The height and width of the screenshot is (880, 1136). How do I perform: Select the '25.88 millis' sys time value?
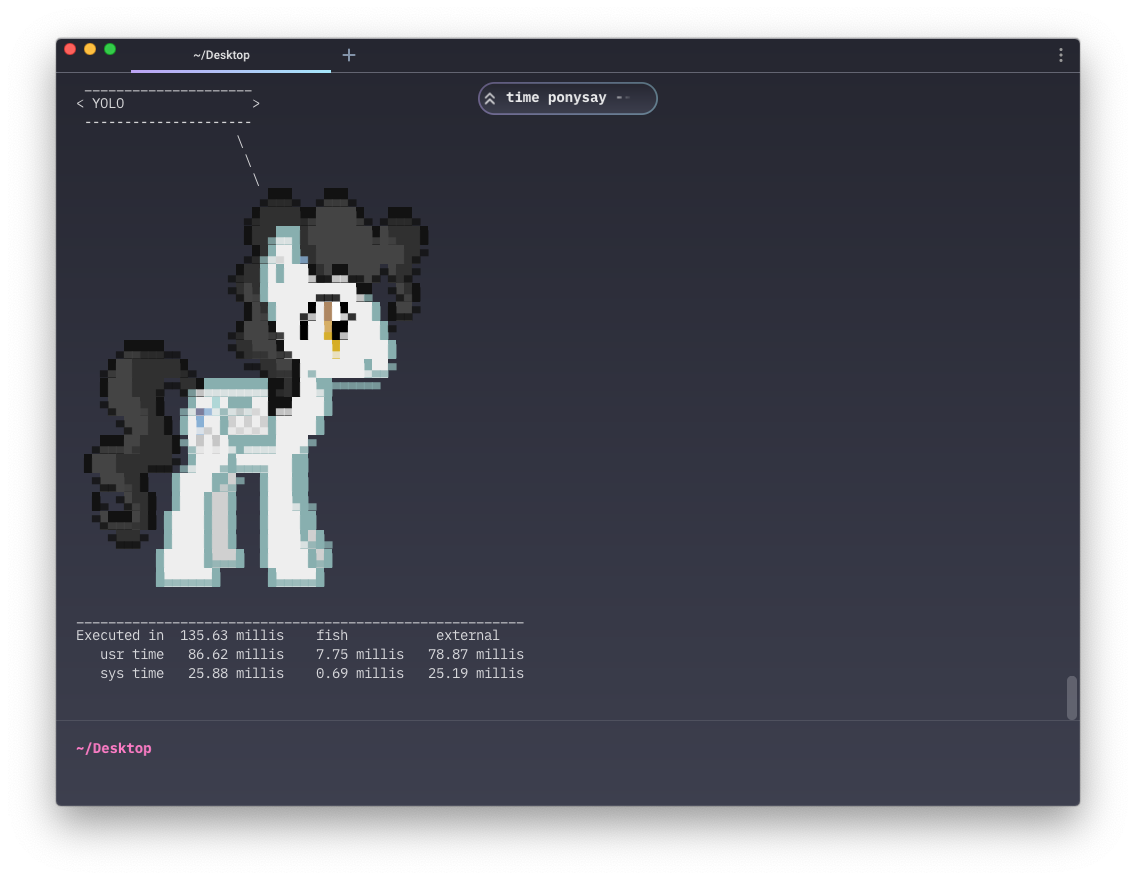tap(235, 673)
